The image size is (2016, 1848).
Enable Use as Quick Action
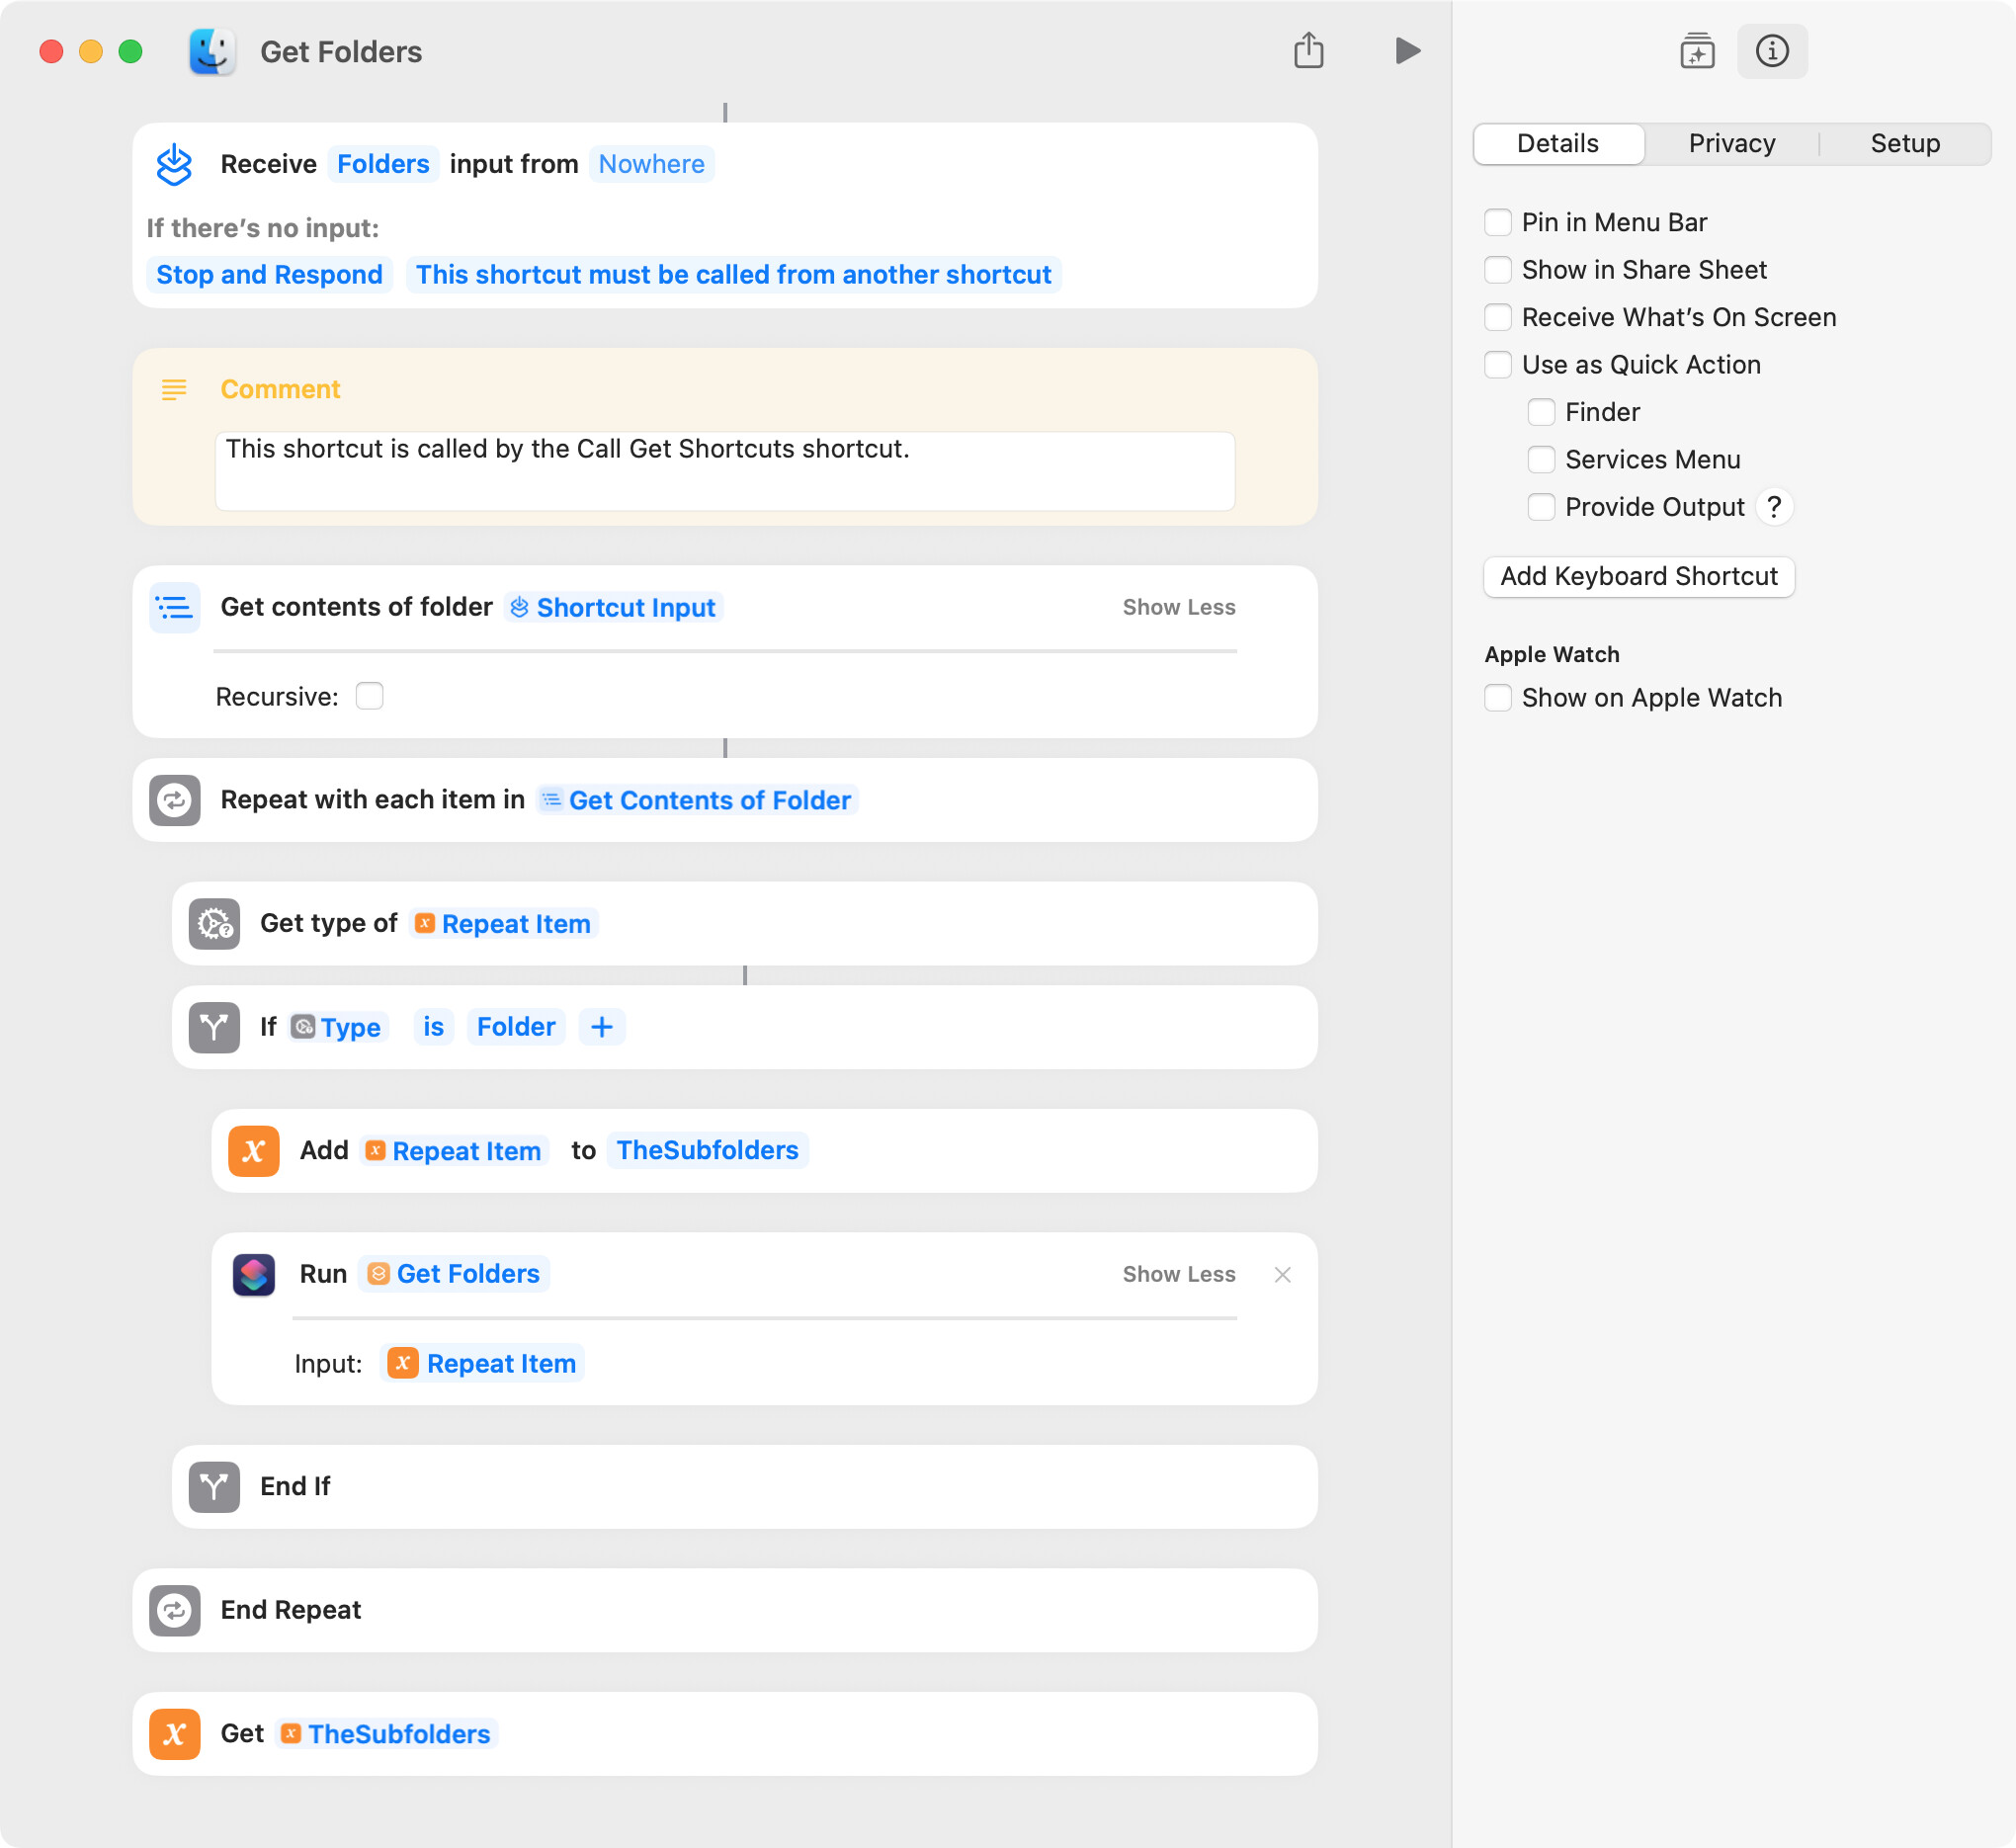1497,364
